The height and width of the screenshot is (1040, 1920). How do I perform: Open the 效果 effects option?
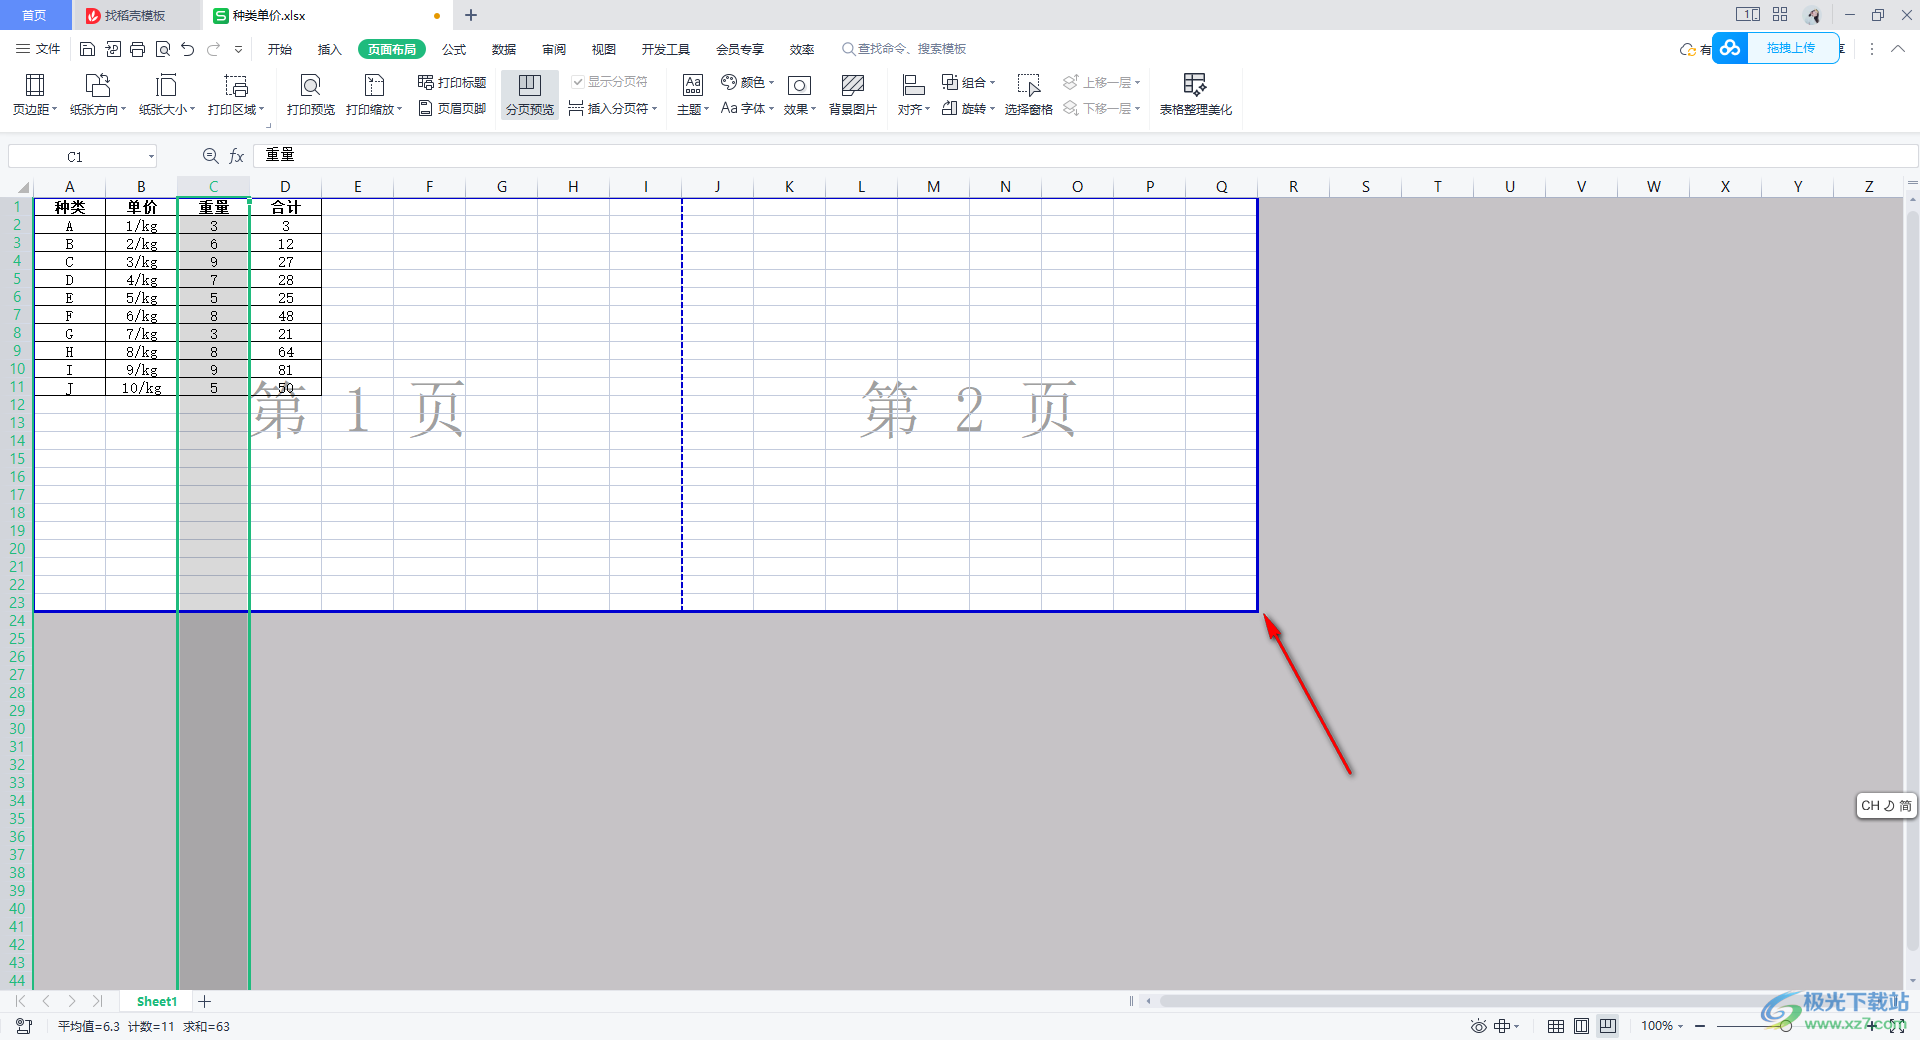pos(800,95)
